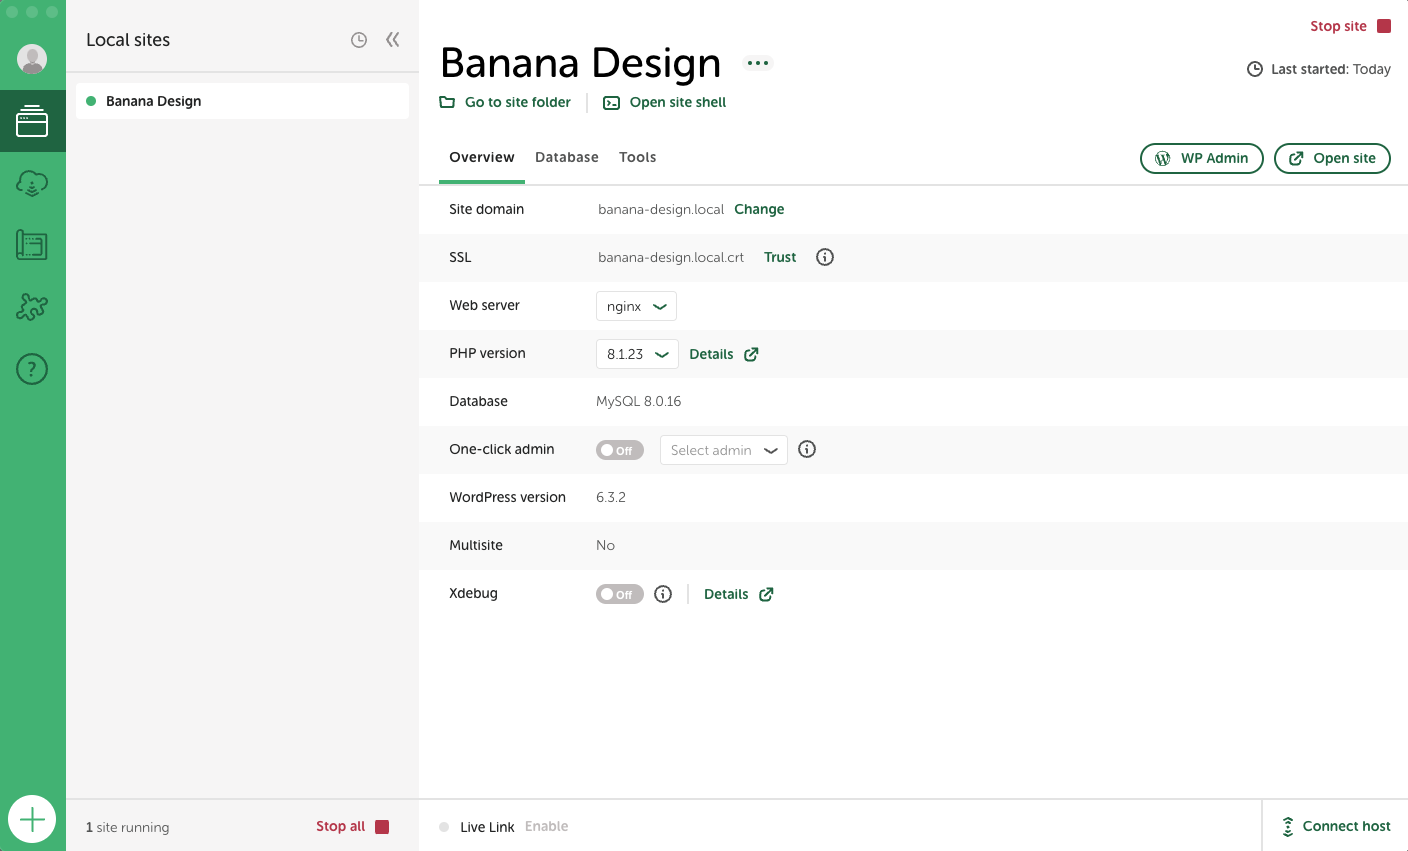Open the Select admin dropdown
Viewport: 1408px width, 851px height.
click(724, 450)
